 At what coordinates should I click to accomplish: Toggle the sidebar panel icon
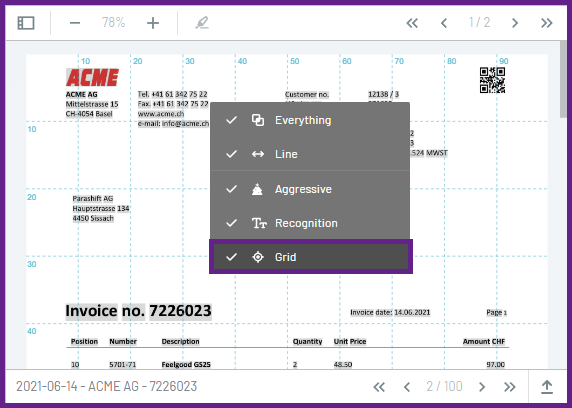click(x=26, y=23)
